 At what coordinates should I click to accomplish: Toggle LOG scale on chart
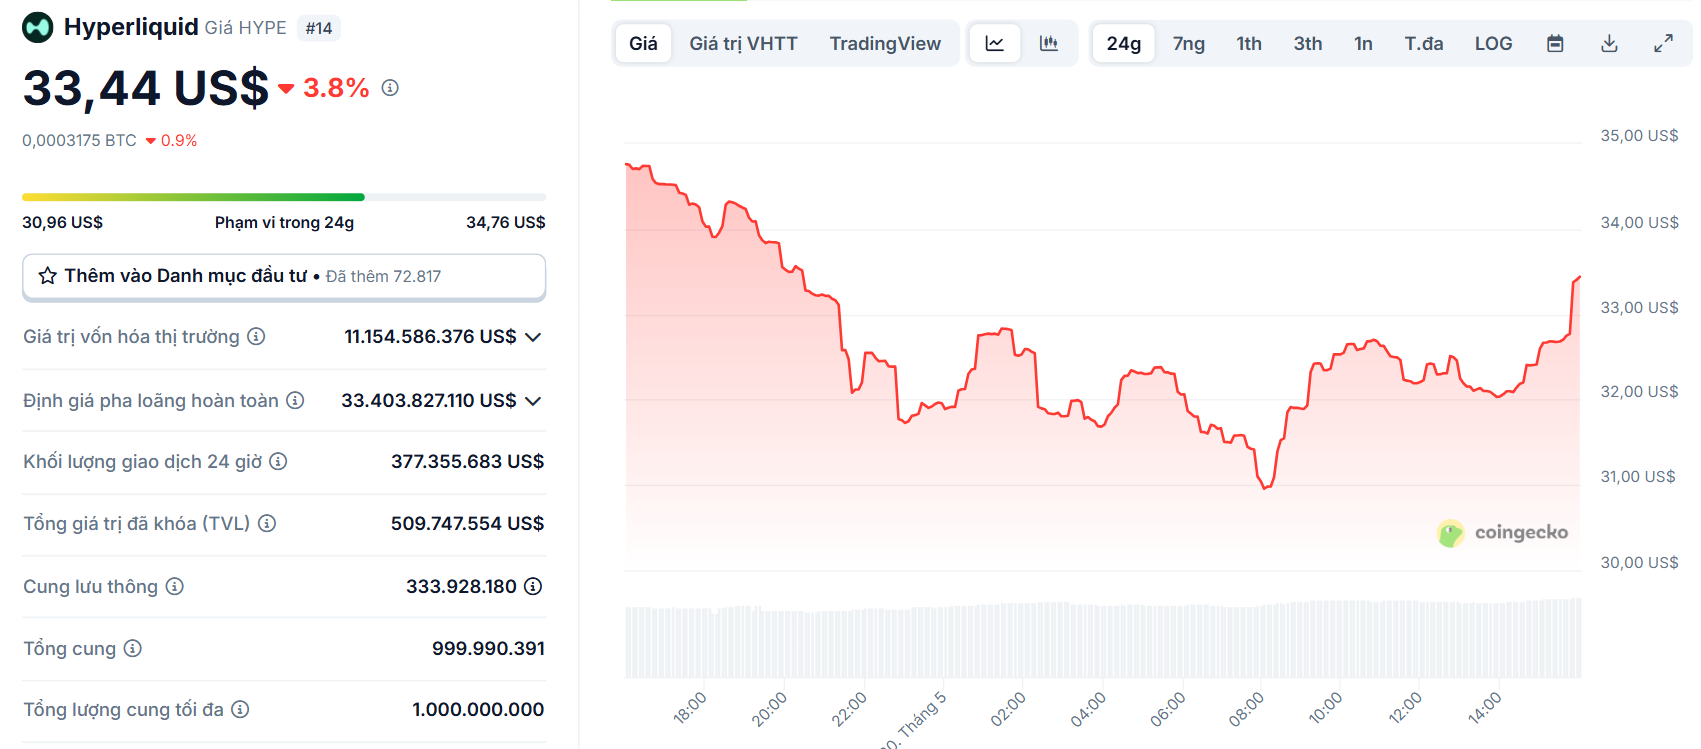click(1493, 43)
